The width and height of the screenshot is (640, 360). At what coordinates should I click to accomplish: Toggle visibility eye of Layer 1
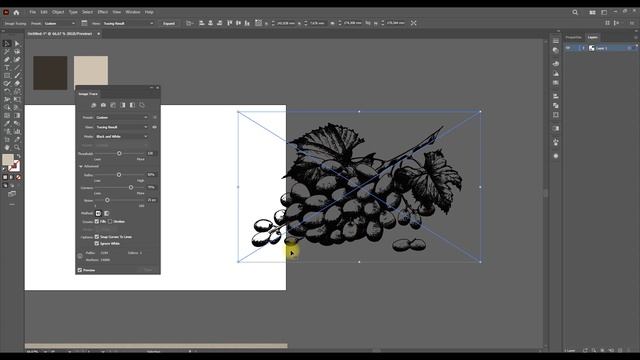click(x=568, y=48)
